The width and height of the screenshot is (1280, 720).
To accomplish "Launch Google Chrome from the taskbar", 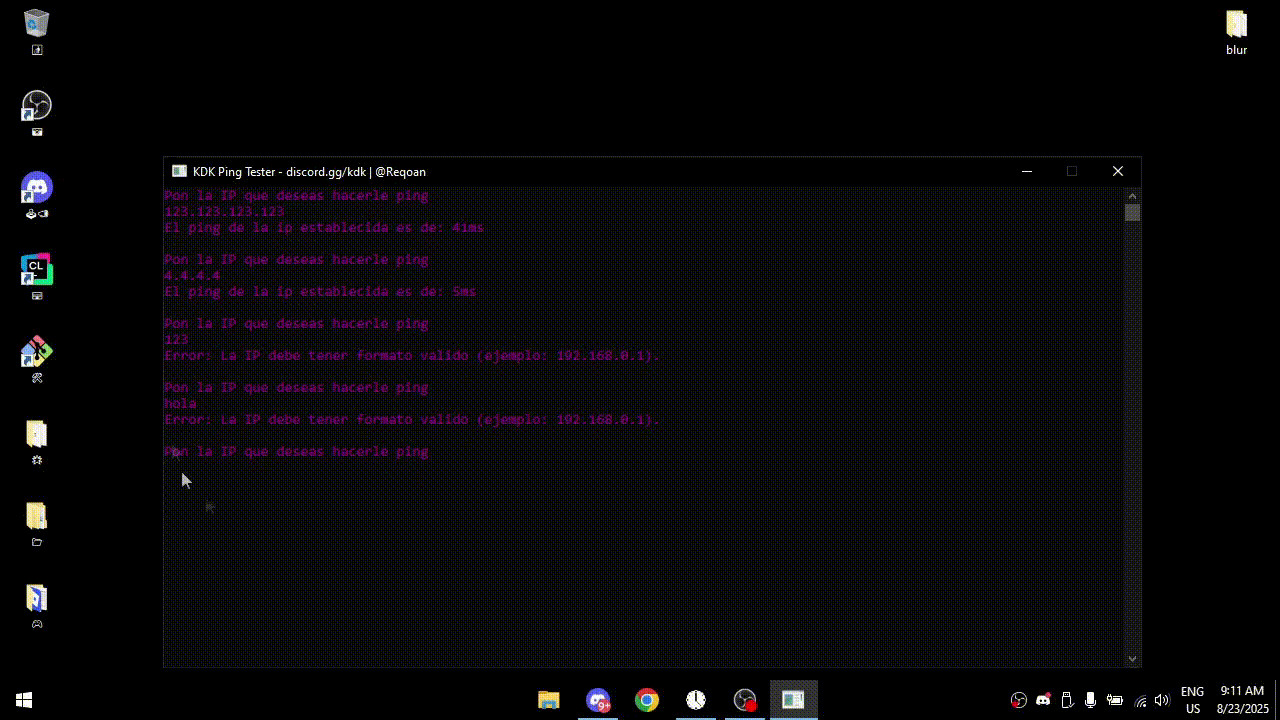I will (647, 700).
